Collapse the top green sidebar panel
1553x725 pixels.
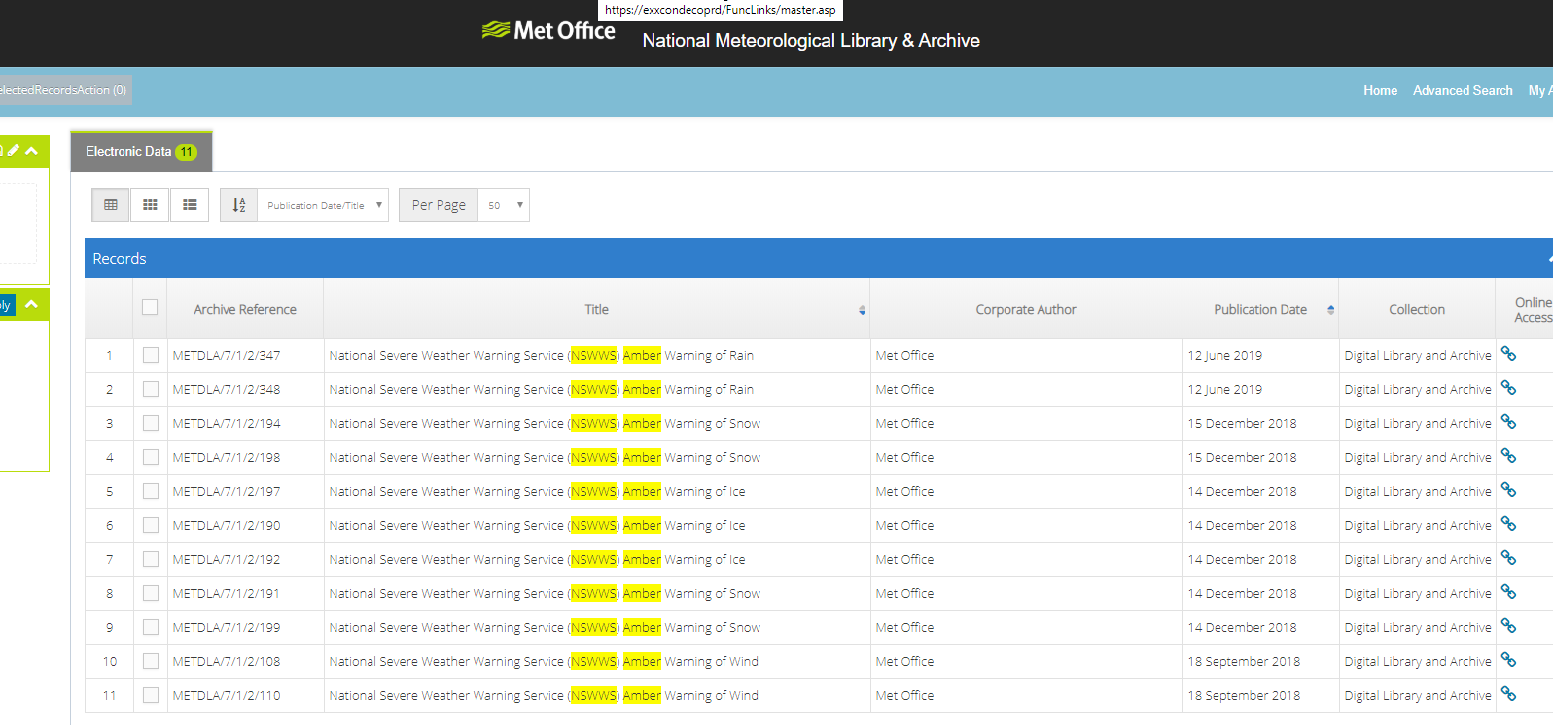(x=32, y=151)
